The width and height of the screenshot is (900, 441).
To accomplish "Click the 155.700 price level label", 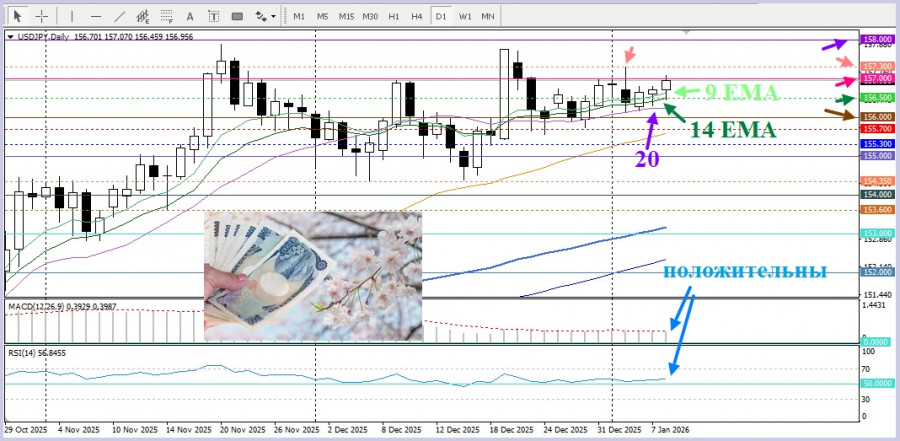I will click(878, 129).
